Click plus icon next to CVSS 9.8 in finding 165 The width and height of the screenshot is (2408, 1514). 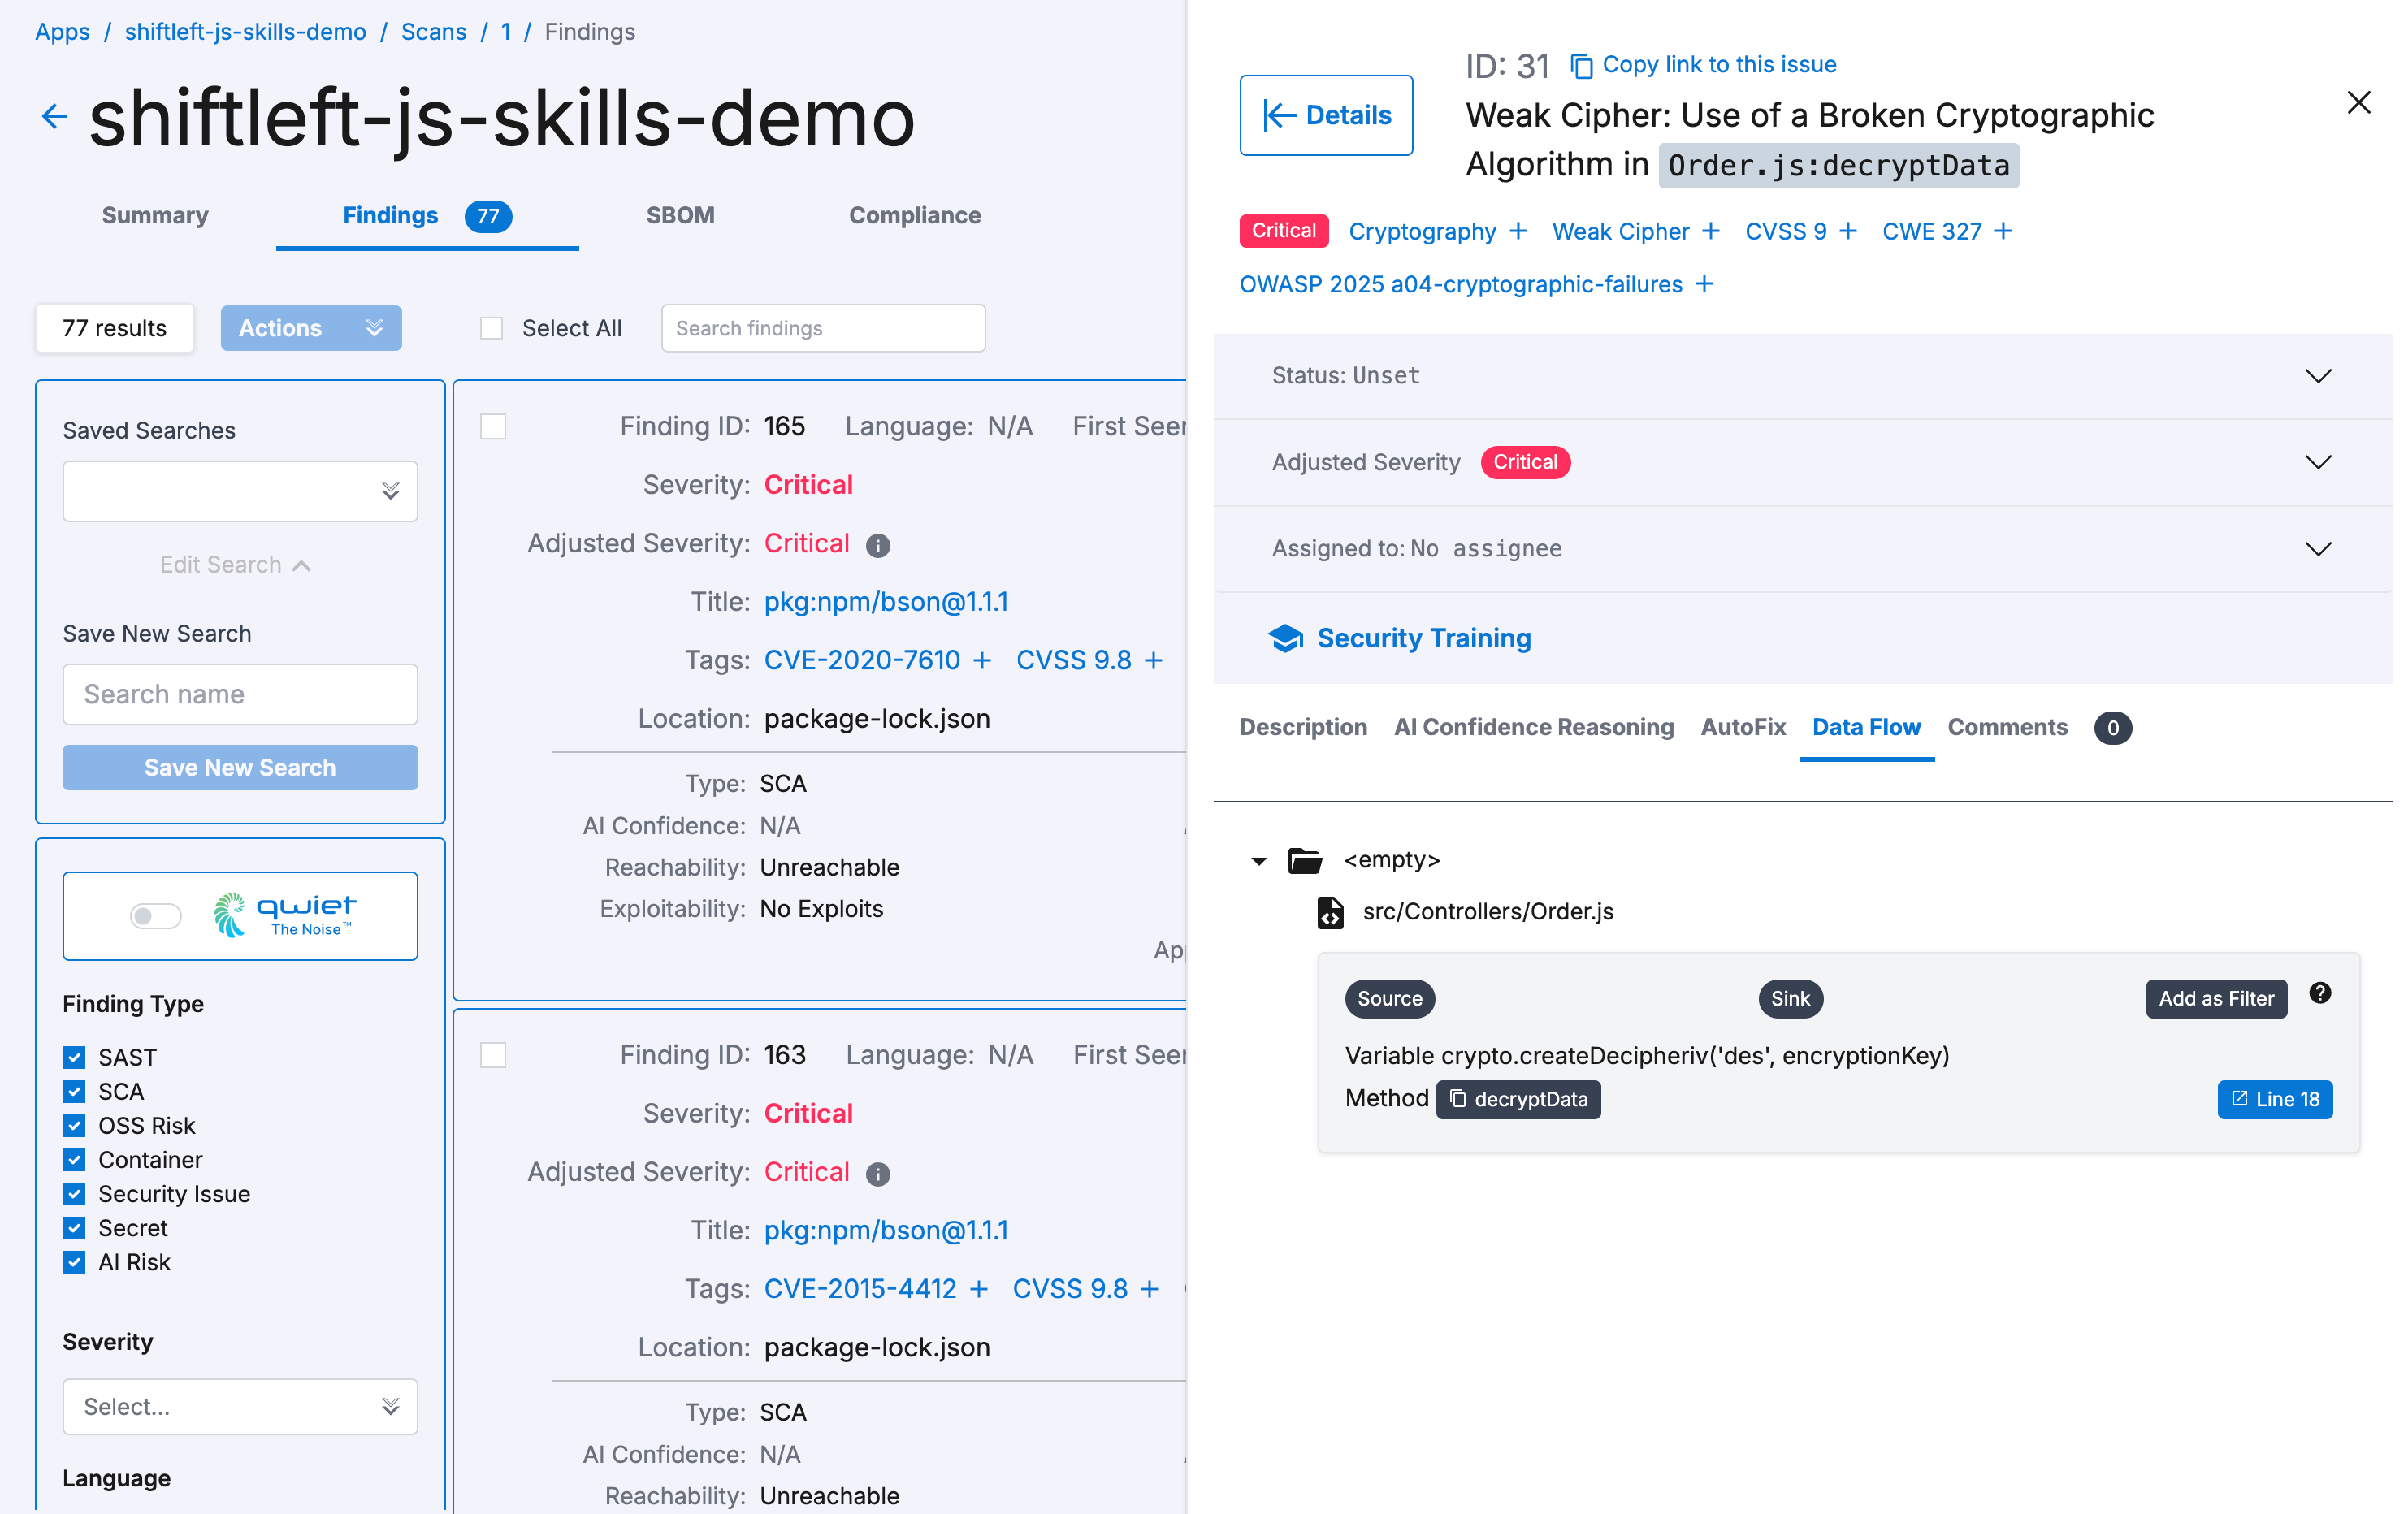[x=1154, y=660]
